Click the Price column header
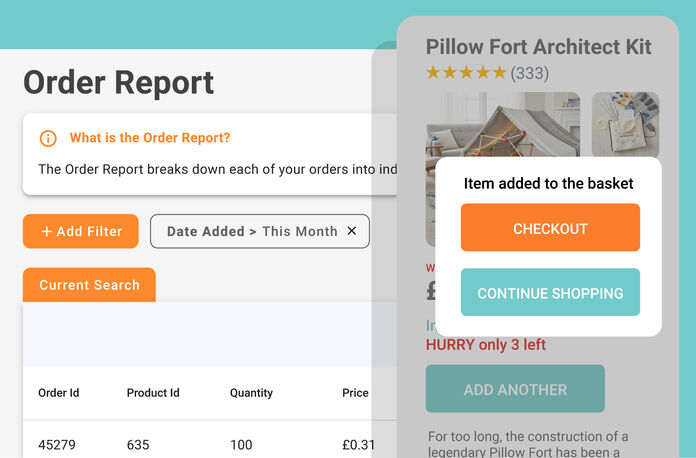The width and height of the screenshot is (696, 458). click(x=355, y=393)
